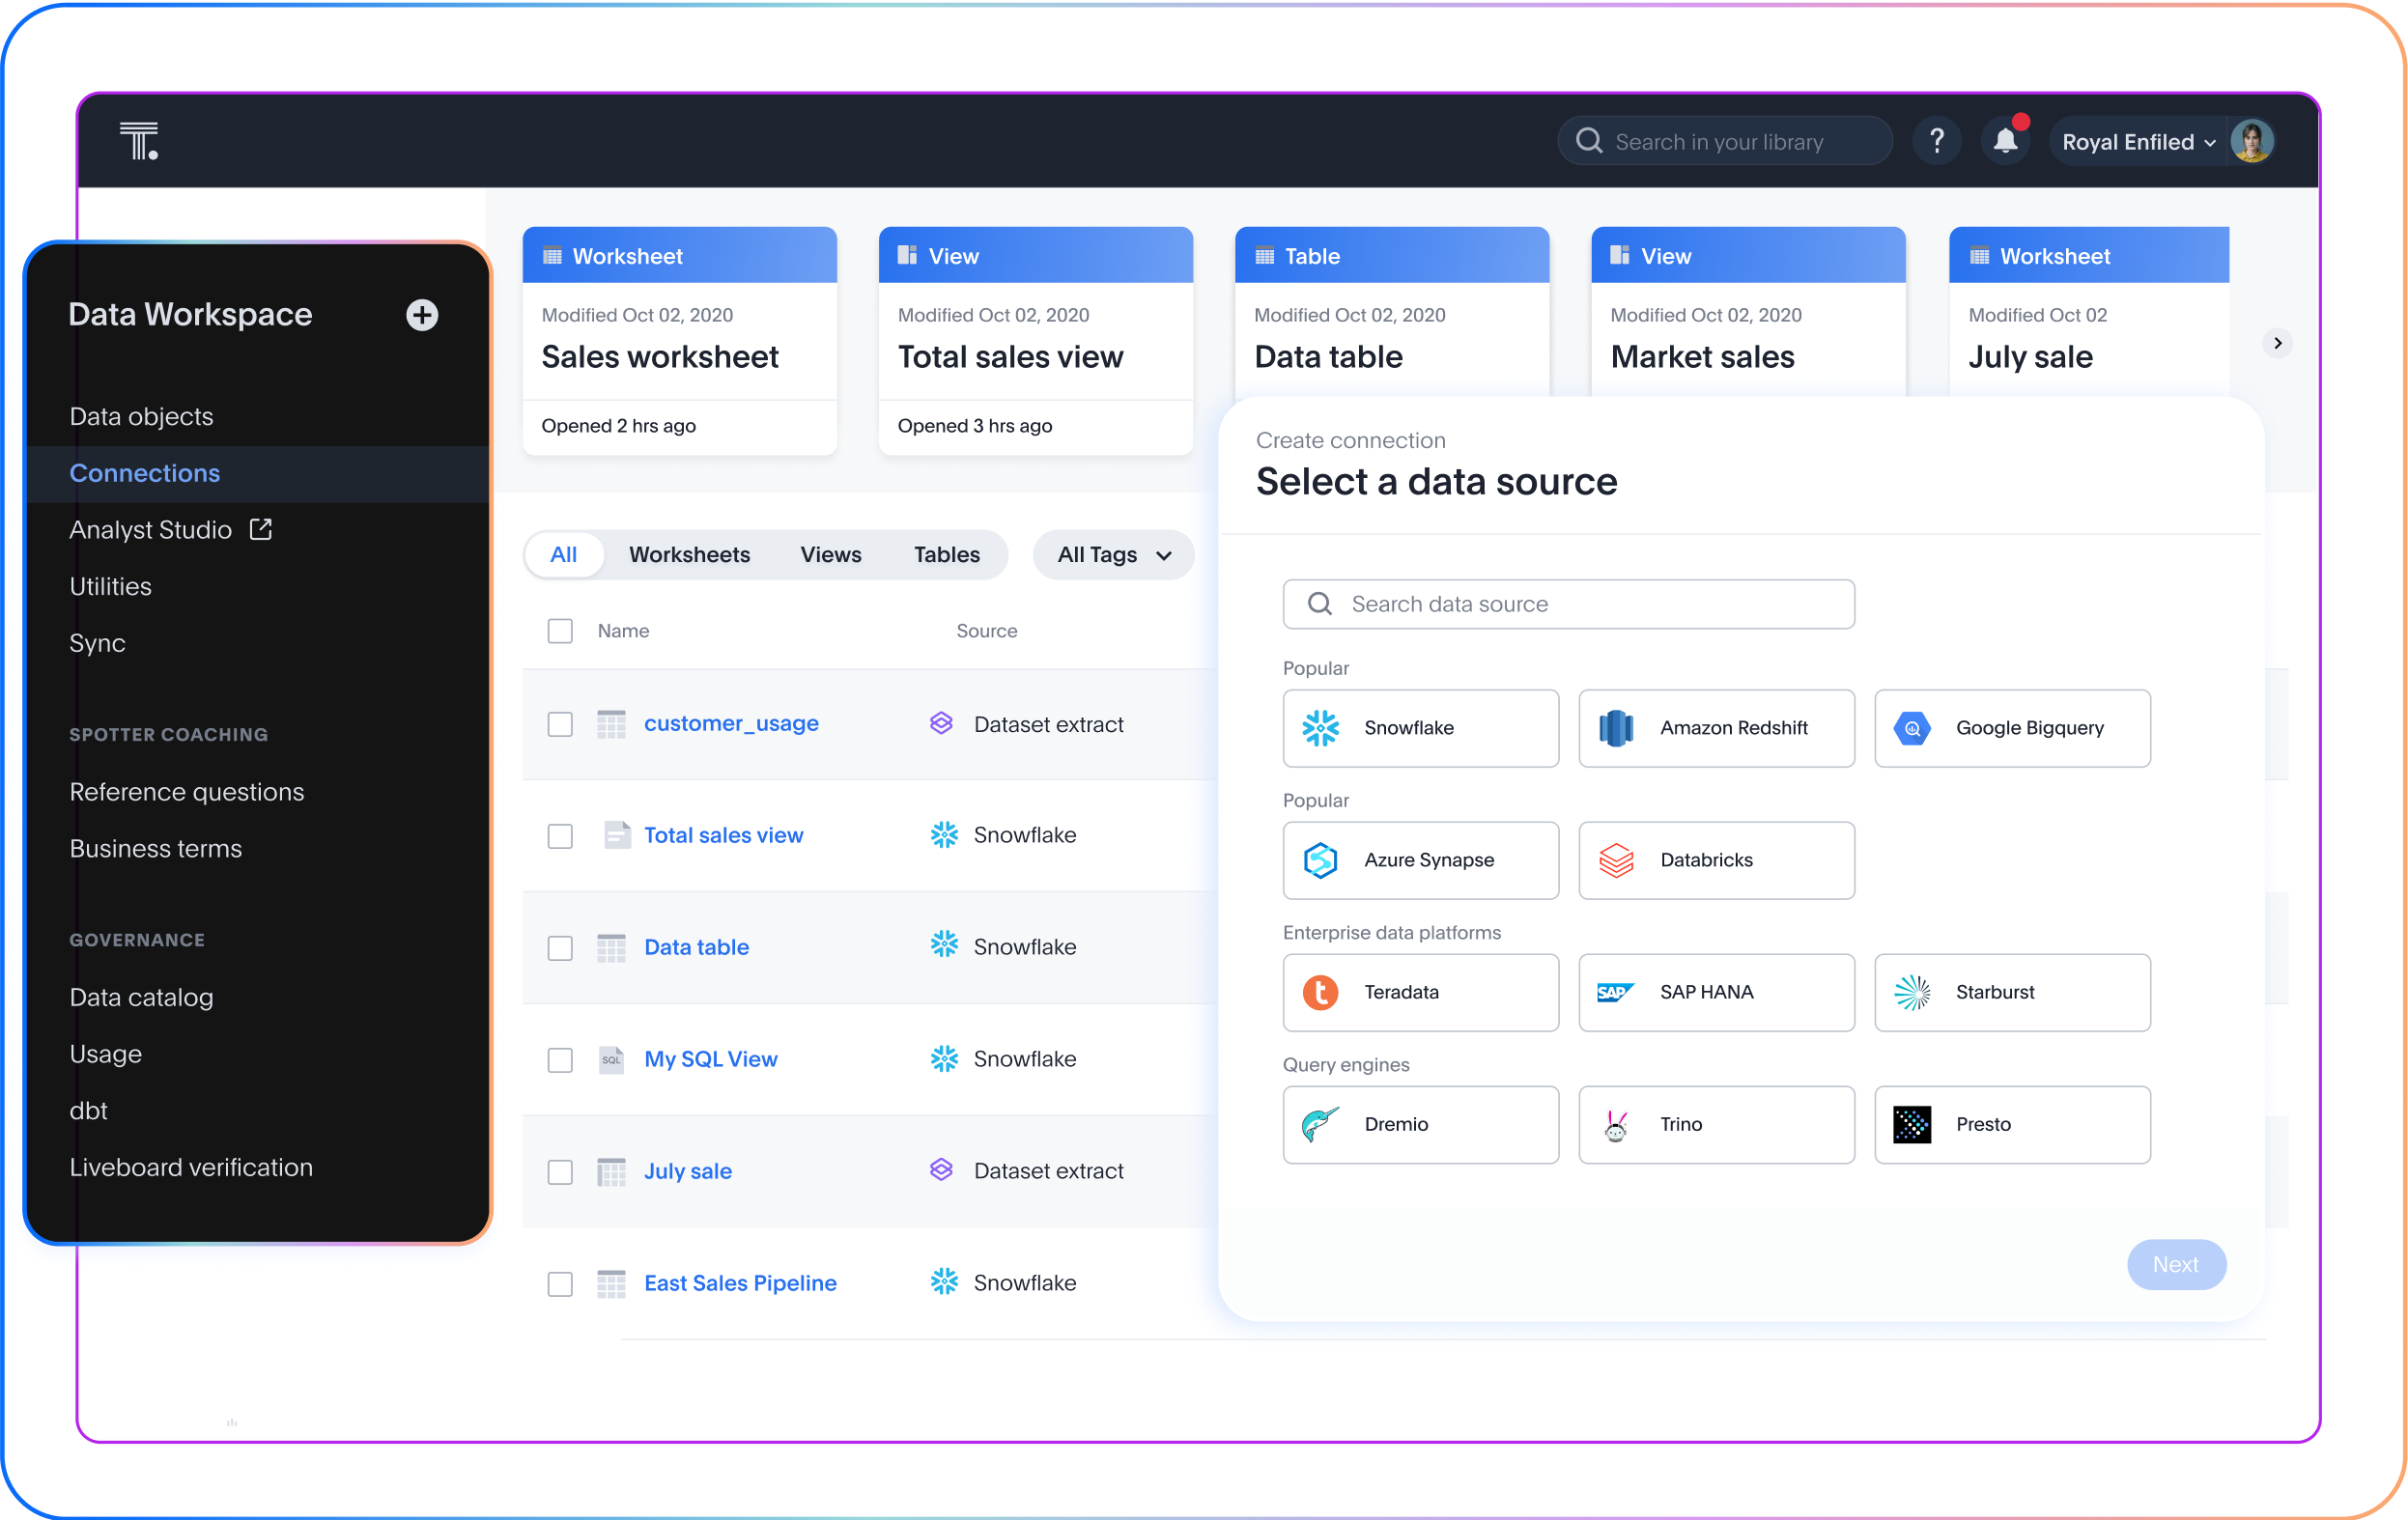This screenshot has width=2408, height=1520.
Task: Select the Amazon Redshift data source icon
Action: point(1617,728)
